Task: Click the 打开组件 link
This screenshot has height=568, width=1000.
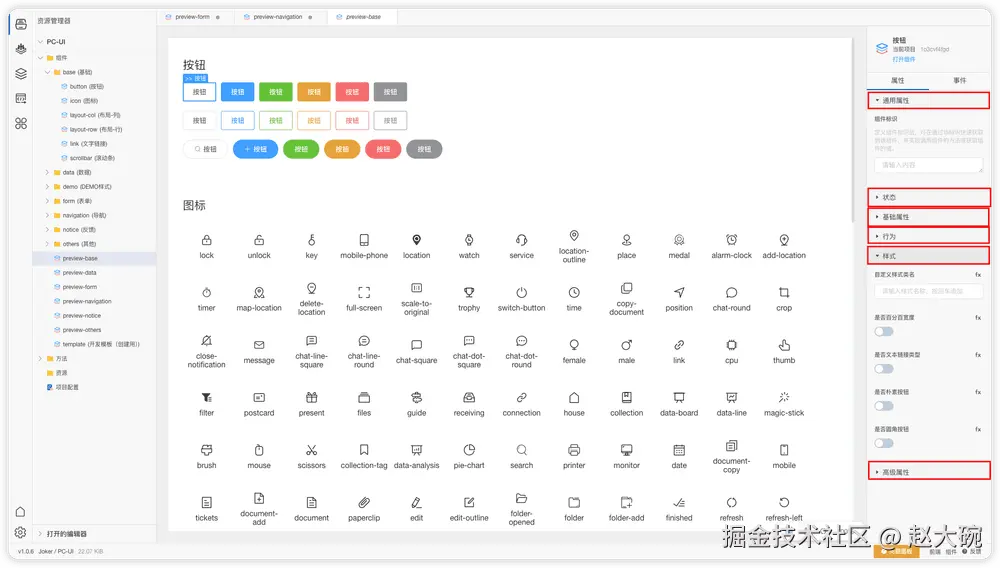Action: (x=904, y=59)
